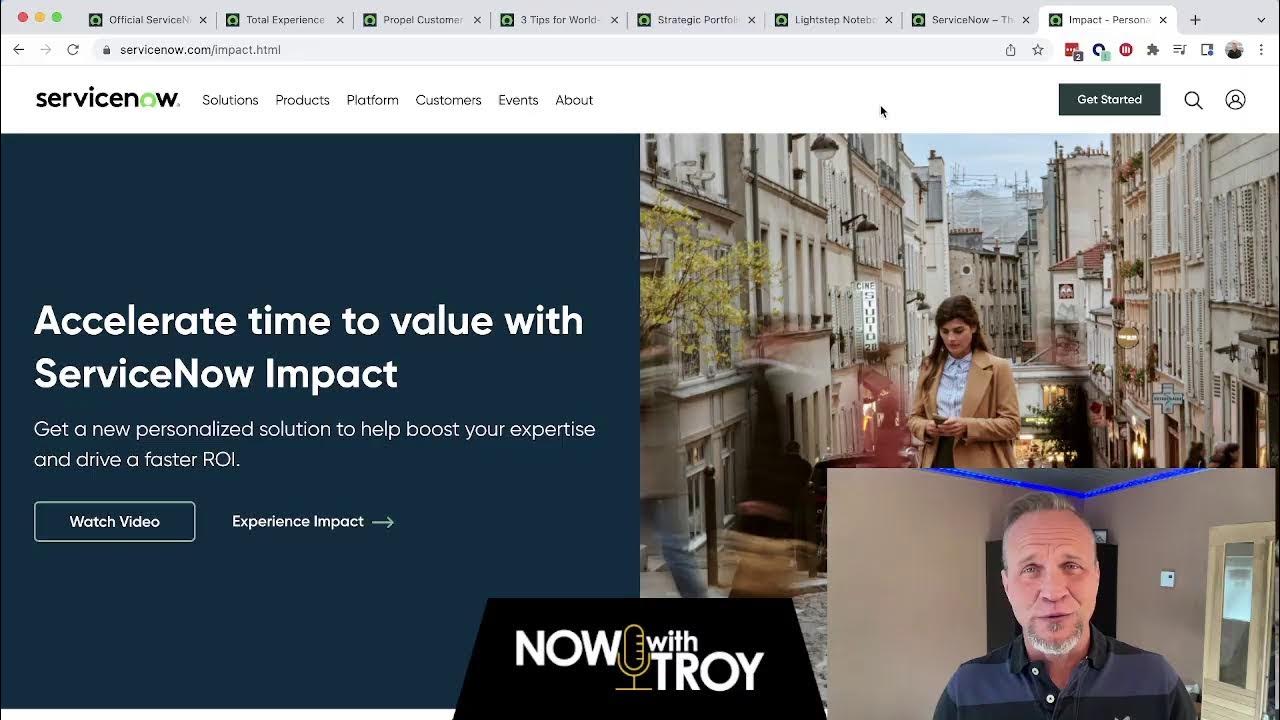Open the share page icon

point(1010,49)
